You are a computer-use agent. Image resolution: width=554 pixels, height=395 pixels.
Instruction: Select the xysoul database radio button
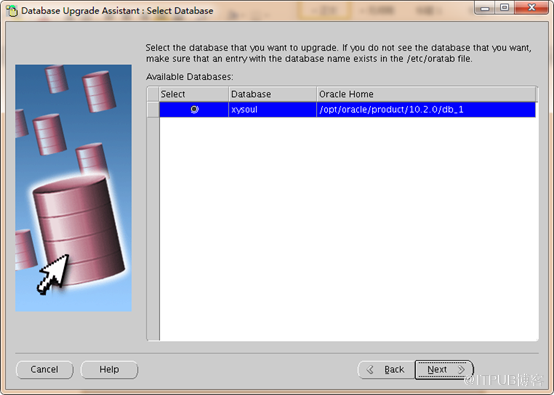(195, 110)
